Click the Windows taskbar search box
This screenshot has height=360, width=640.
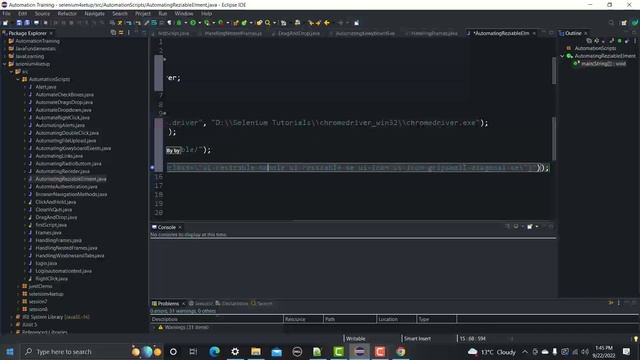tap(75, 351)
